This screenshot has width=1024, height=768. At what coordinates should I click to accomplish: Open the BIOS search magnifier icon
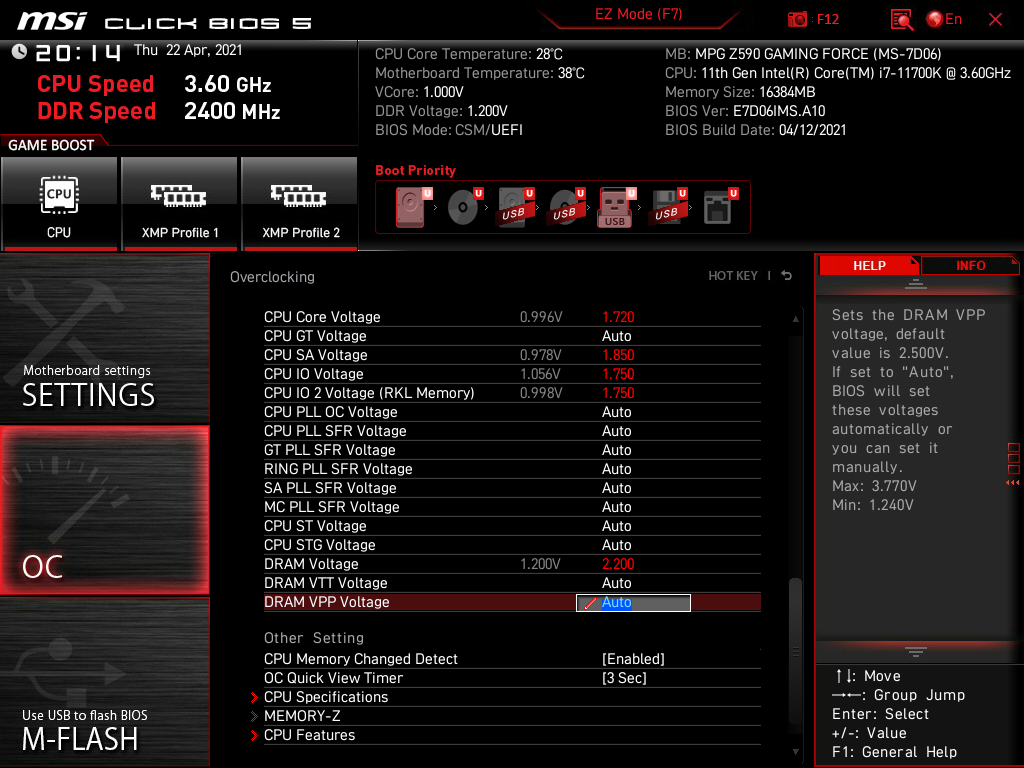901,20
